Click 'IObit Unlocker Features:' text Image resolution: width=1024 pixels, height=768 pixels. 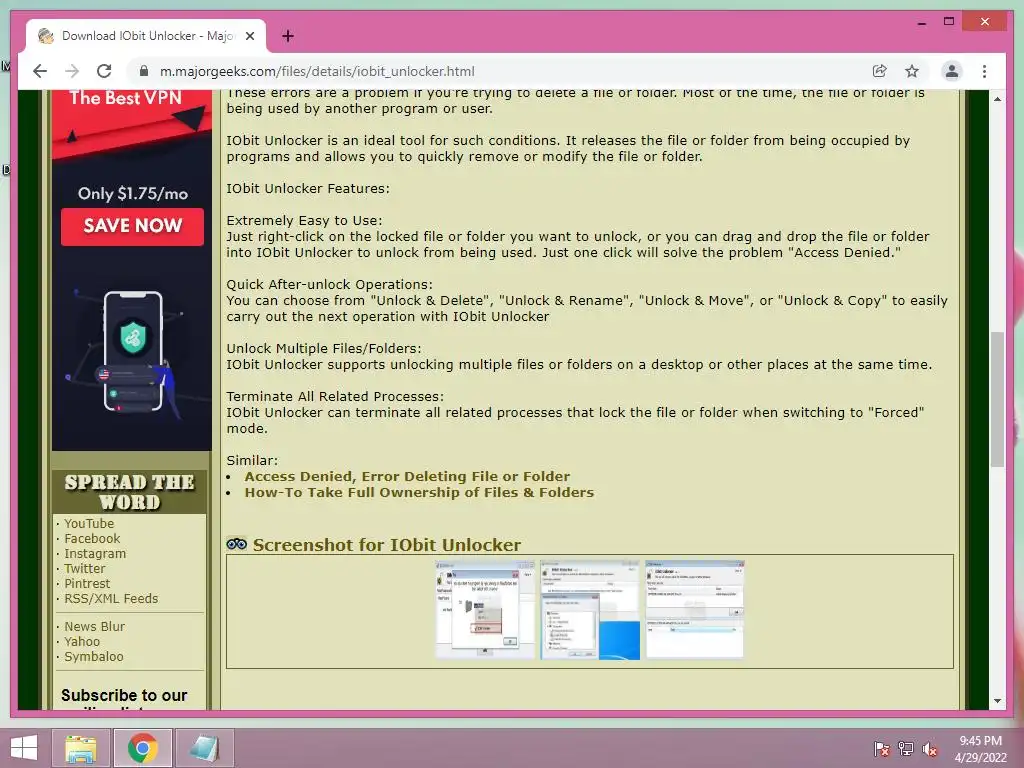tap(308, 188)
